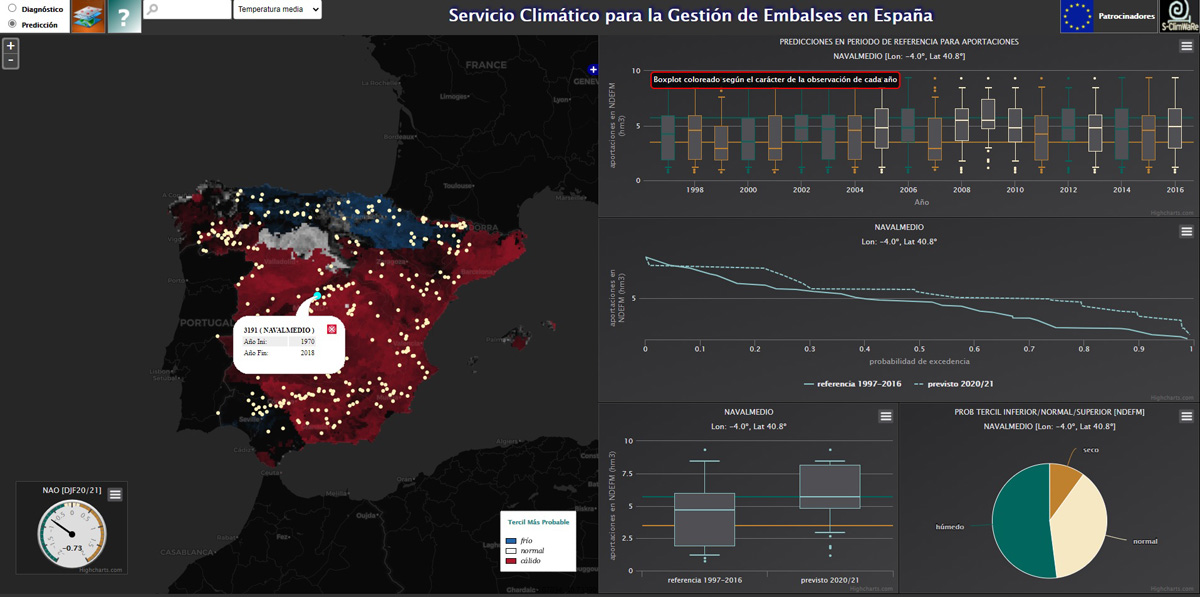Click the blue plus marker near Geneva
The image size is (1200, 597).
point(593,70)
